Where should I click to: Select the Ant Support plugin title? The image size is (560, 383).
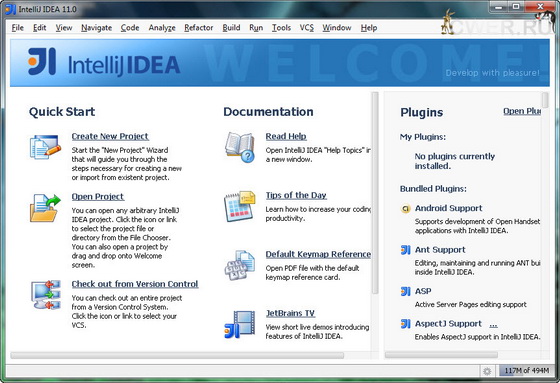440,250
